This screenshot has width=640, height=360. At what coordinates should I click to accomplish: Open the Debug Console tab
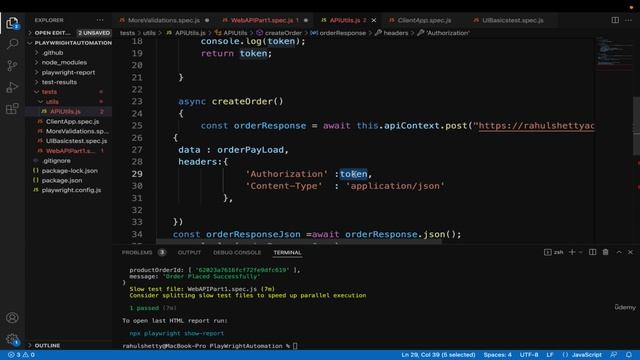point(237,252)
